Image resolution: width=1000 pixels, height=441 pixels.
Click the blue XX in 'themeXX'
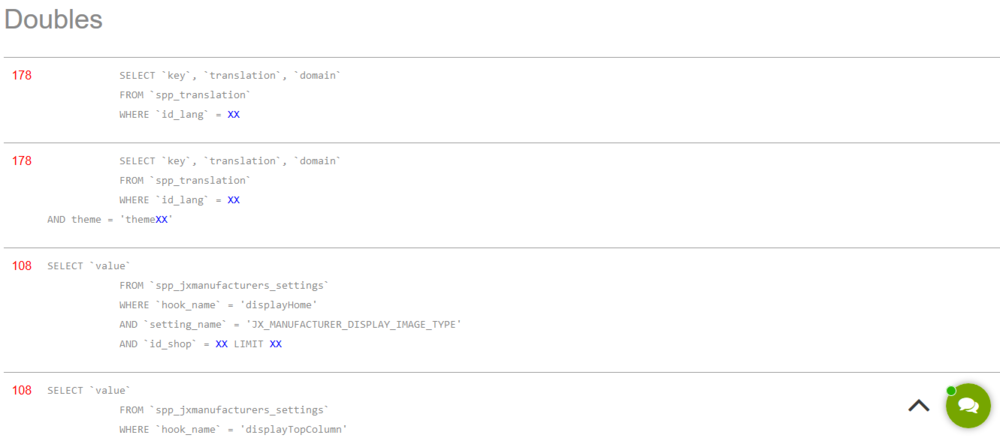[x=161, y=219]
